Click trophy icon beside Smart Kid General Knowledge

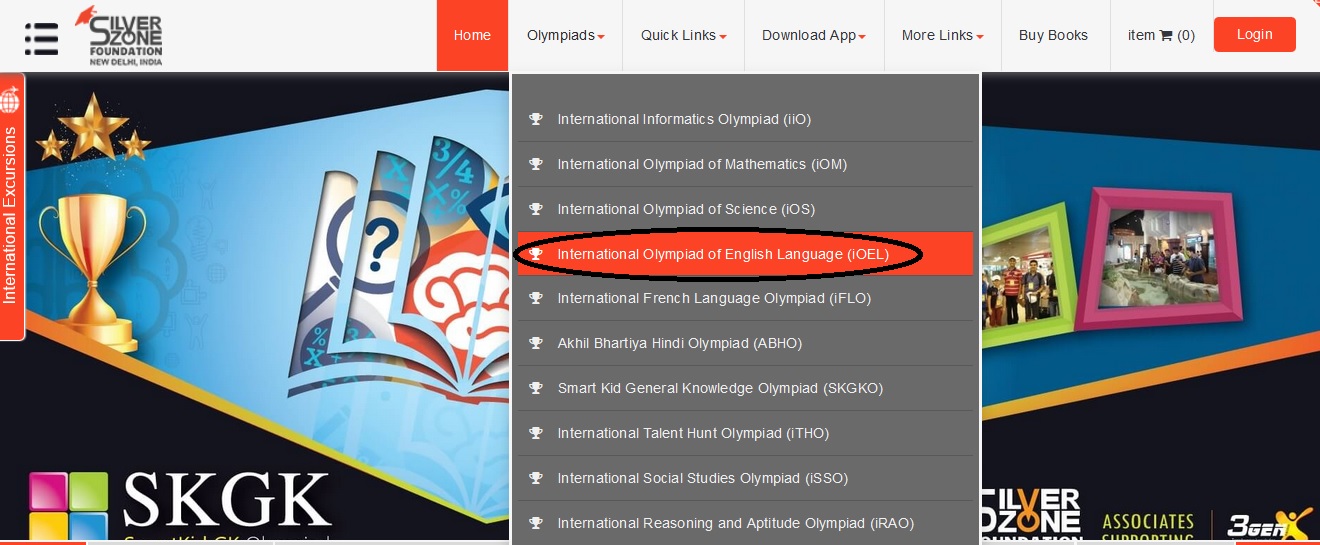(536, 388)
